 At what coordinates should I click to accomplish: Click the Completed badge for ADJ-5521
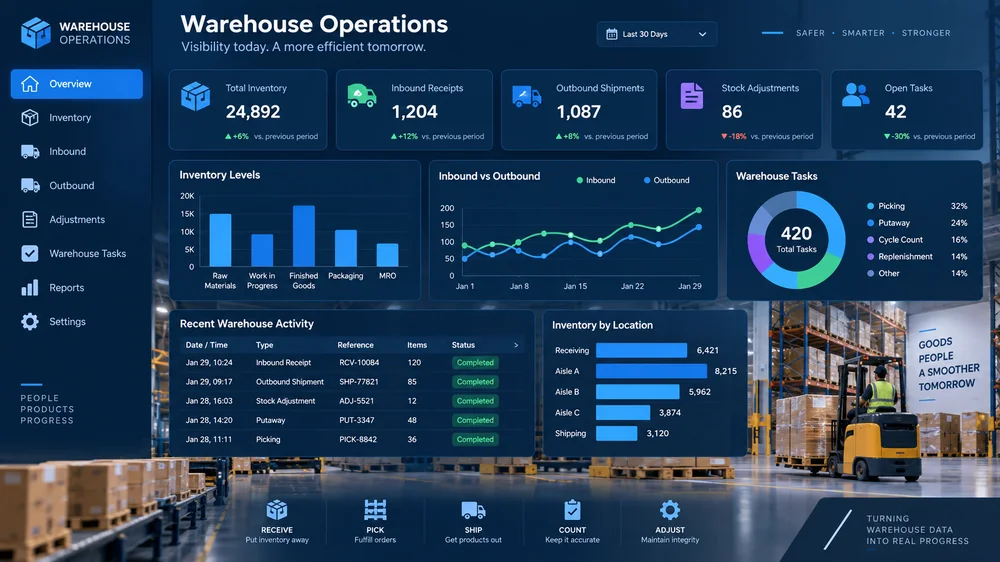tap(475, 401)
